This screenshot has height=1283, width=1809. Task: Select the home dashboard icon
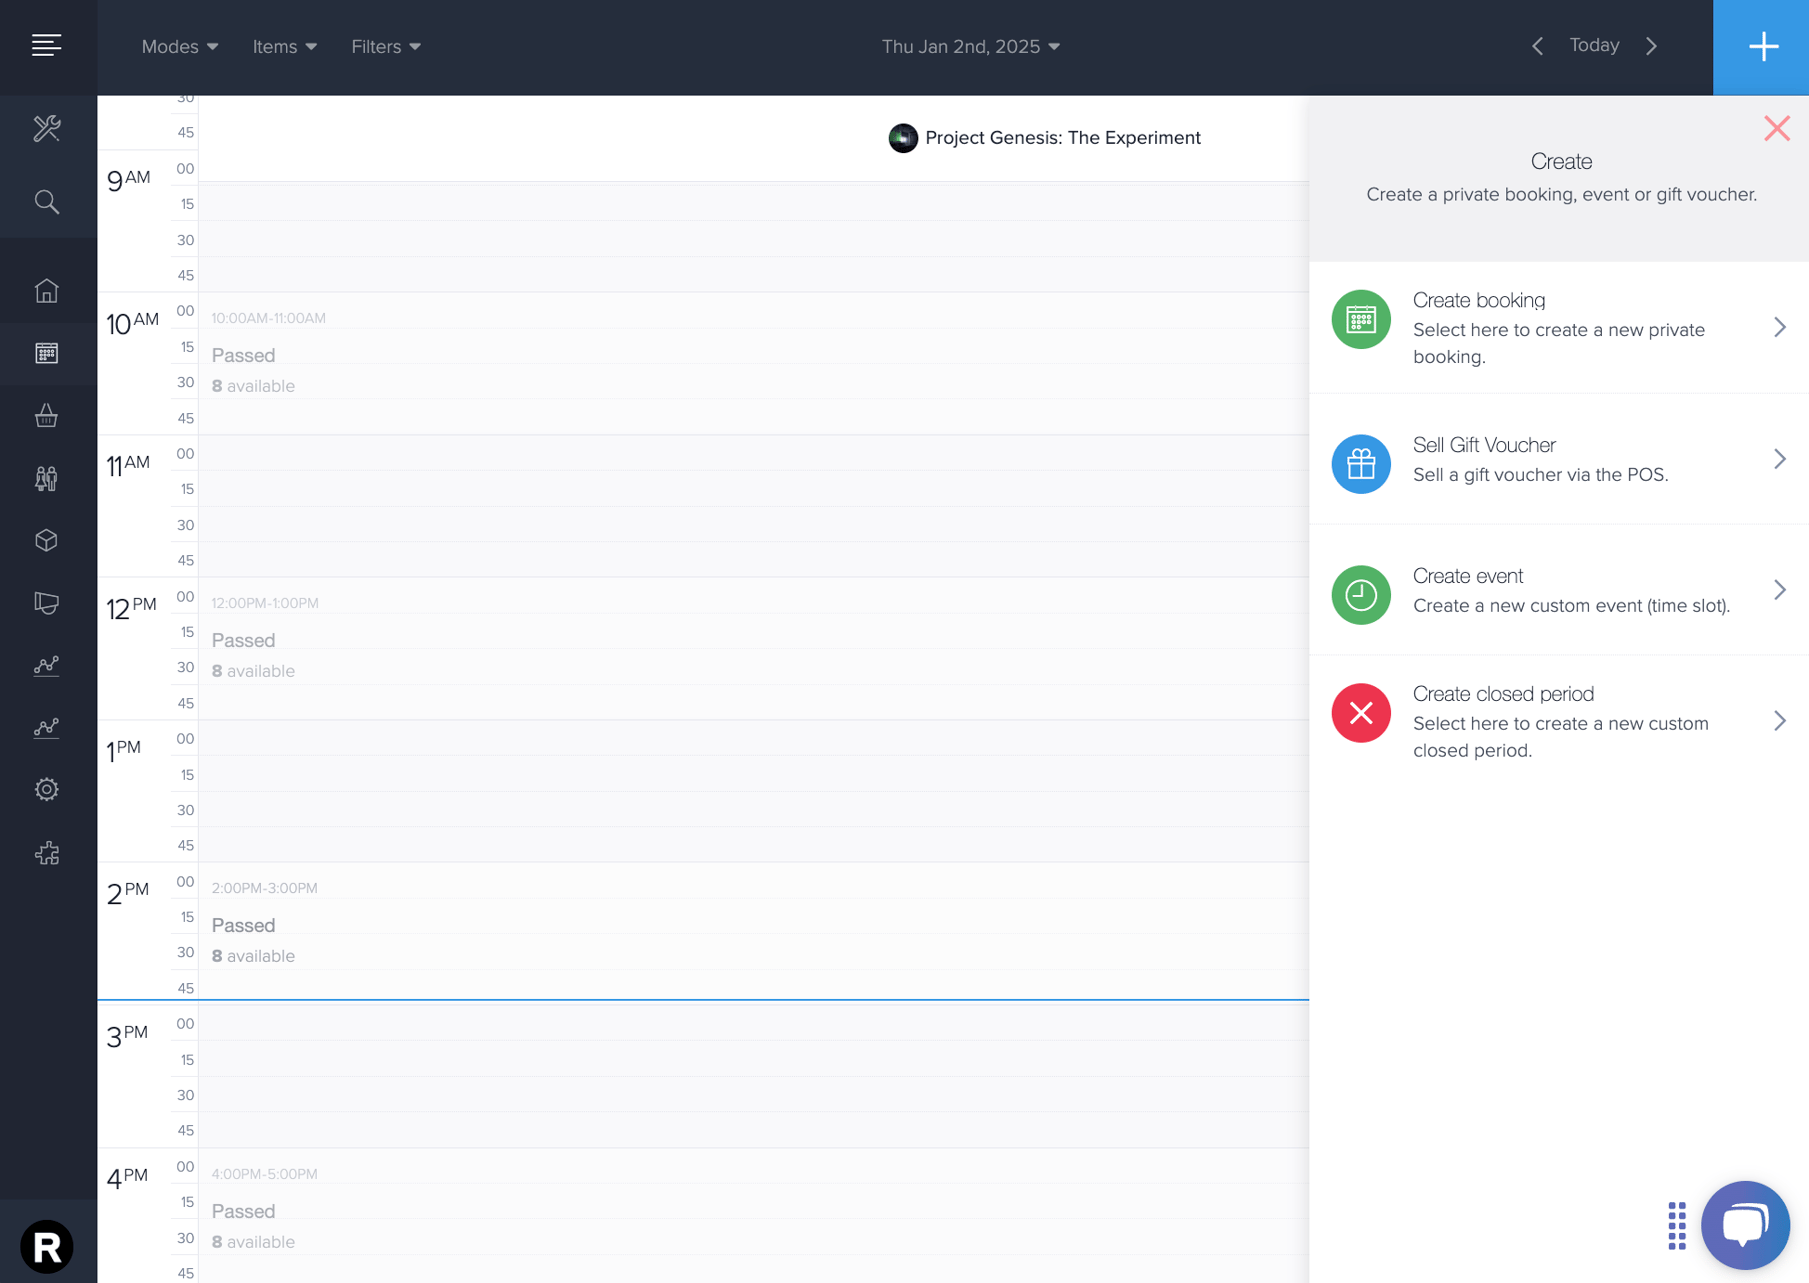[x=47, y=290]
